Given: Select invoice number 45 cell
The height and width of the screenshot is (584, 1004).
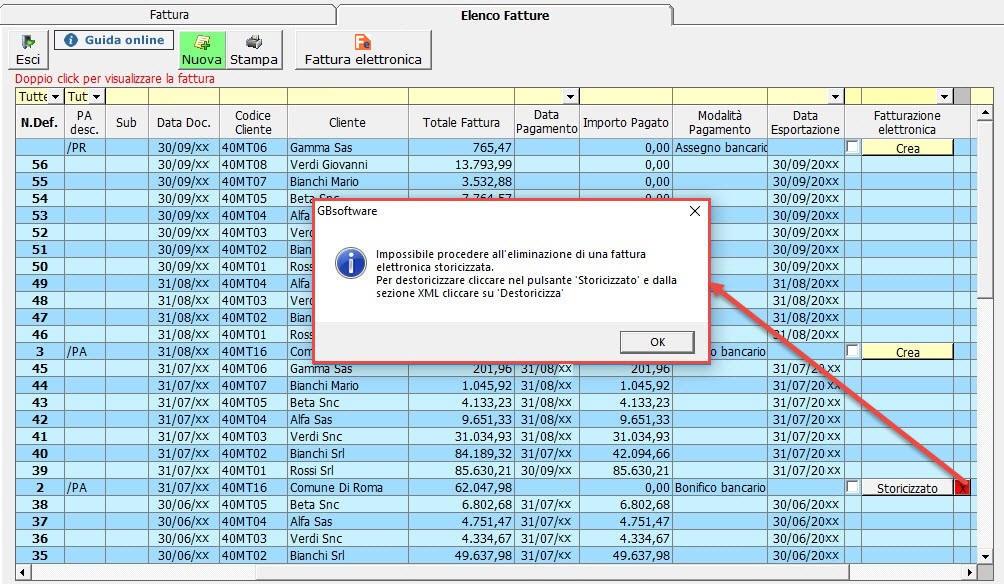Looking at the screenshot, I should [x=40, y=368].
